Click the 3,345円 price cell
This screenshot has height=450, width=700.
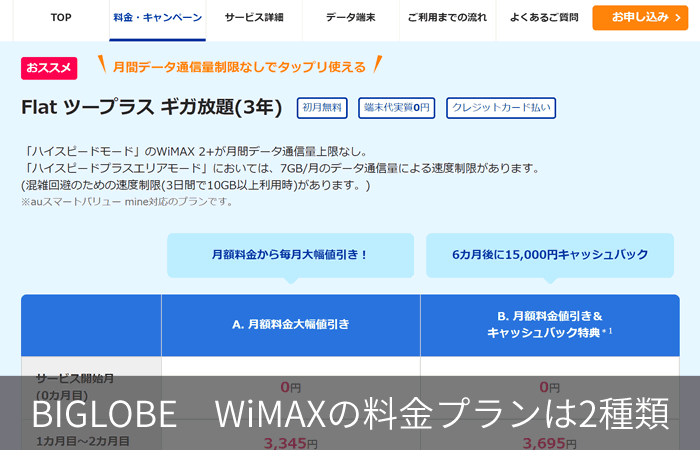pyautogui.click(x=291, y=443)
